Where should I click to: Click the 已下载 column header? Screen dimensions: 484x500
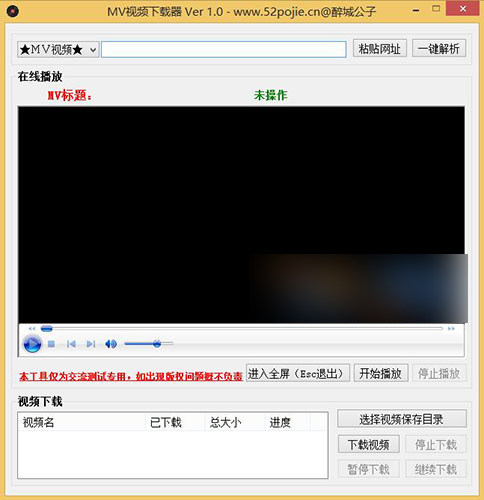point(175,422)
